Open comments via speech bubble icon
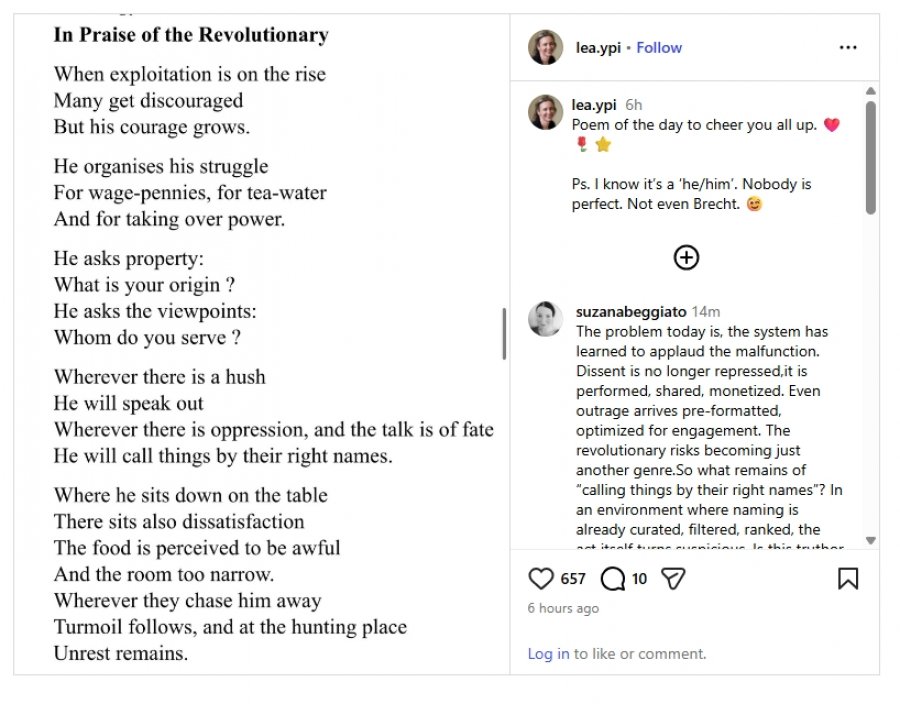Image resolution: width=900 pixels, height=704 pixels. pyautogui.click(x=613, y=578)
